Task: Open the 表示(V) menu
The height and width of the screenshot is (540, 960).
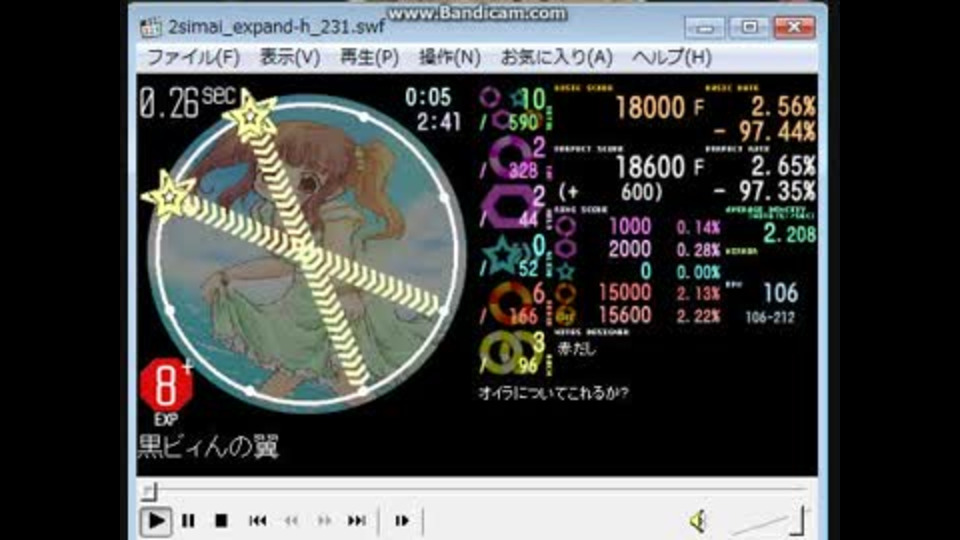Action: point(290,58)
